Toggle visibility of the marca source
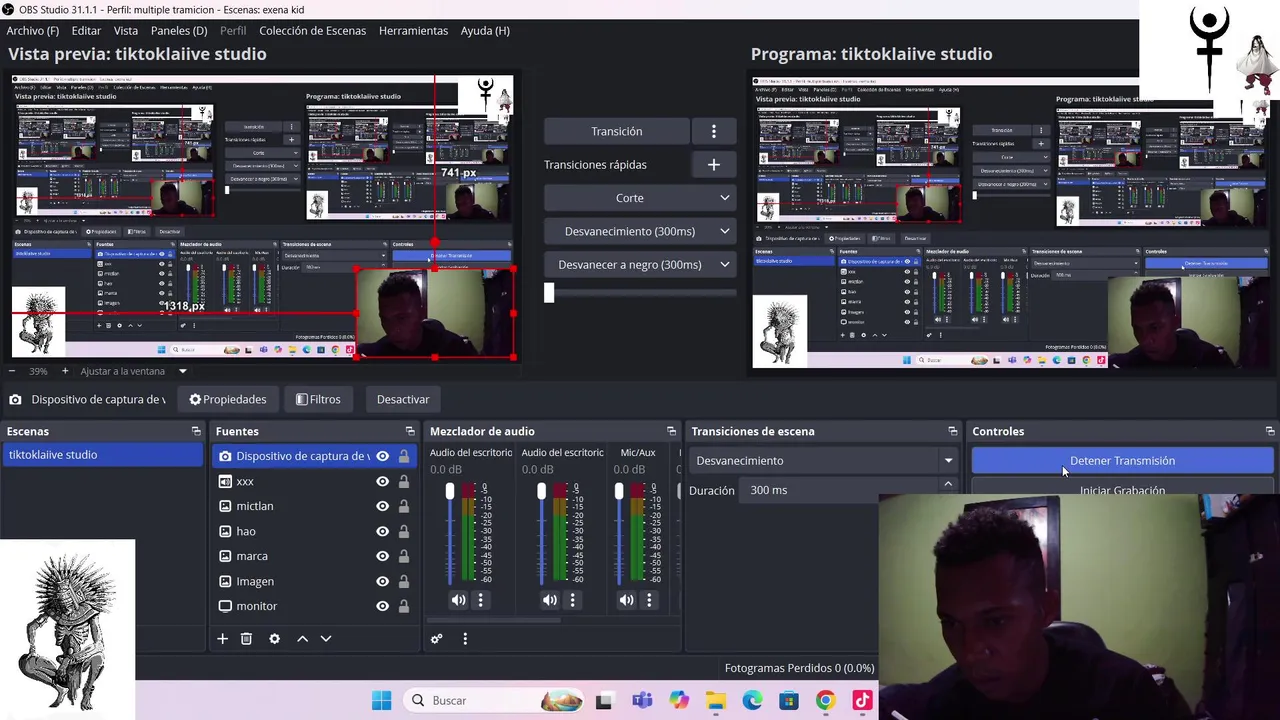This screenshot has height=720, width=1280. click(382, 556)
